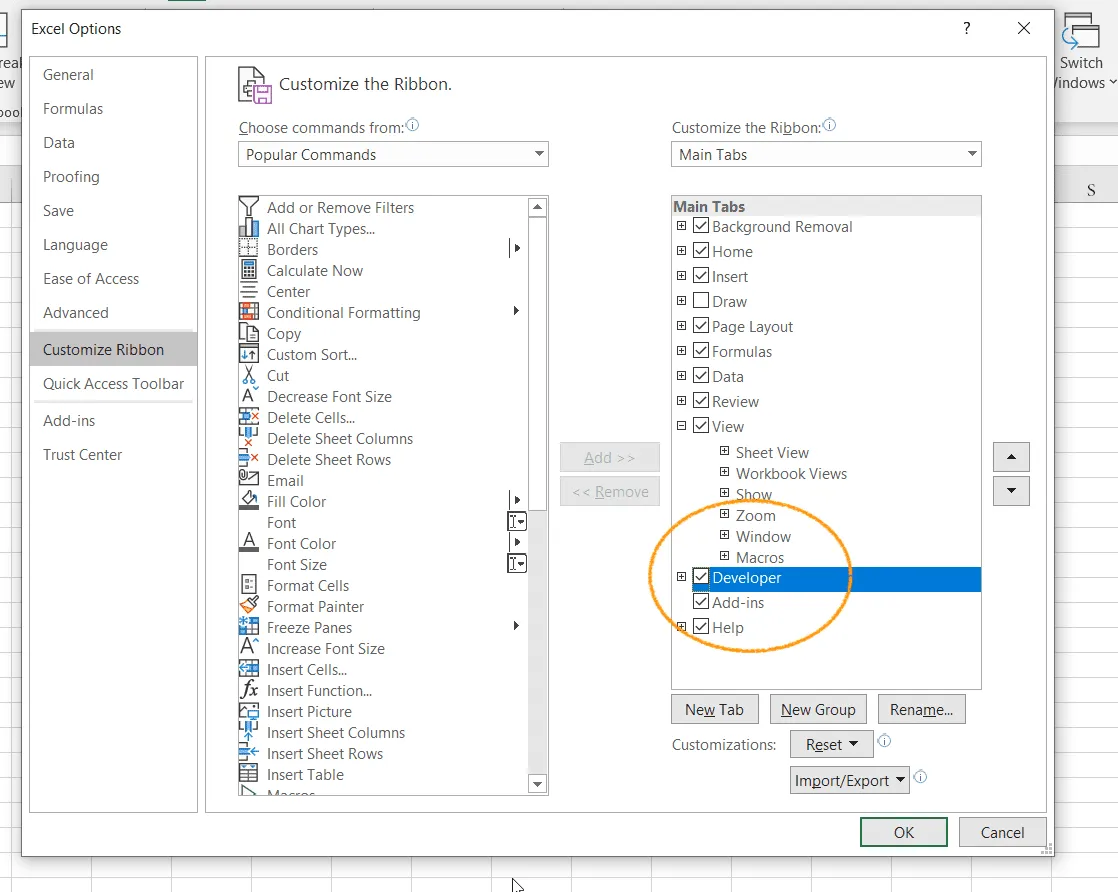
Task: Select the Insert Picture command
Action: pos(310,711)
